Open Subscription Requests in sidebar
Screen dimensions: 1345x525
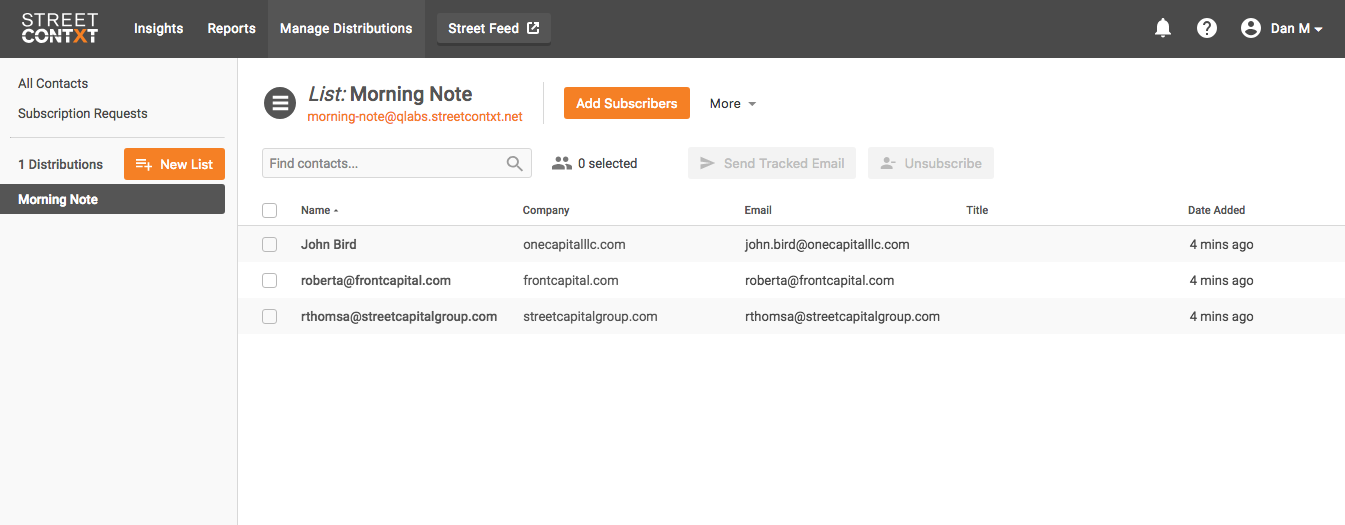(83, 113)
